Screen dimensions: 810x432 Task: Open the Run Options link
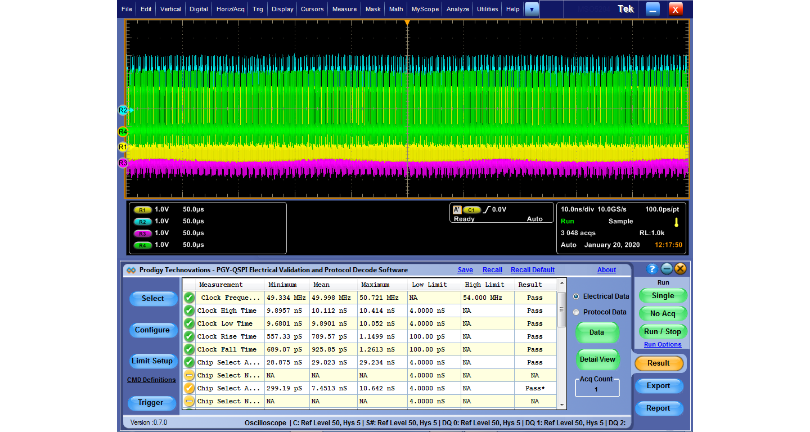[x=663, y=345]
